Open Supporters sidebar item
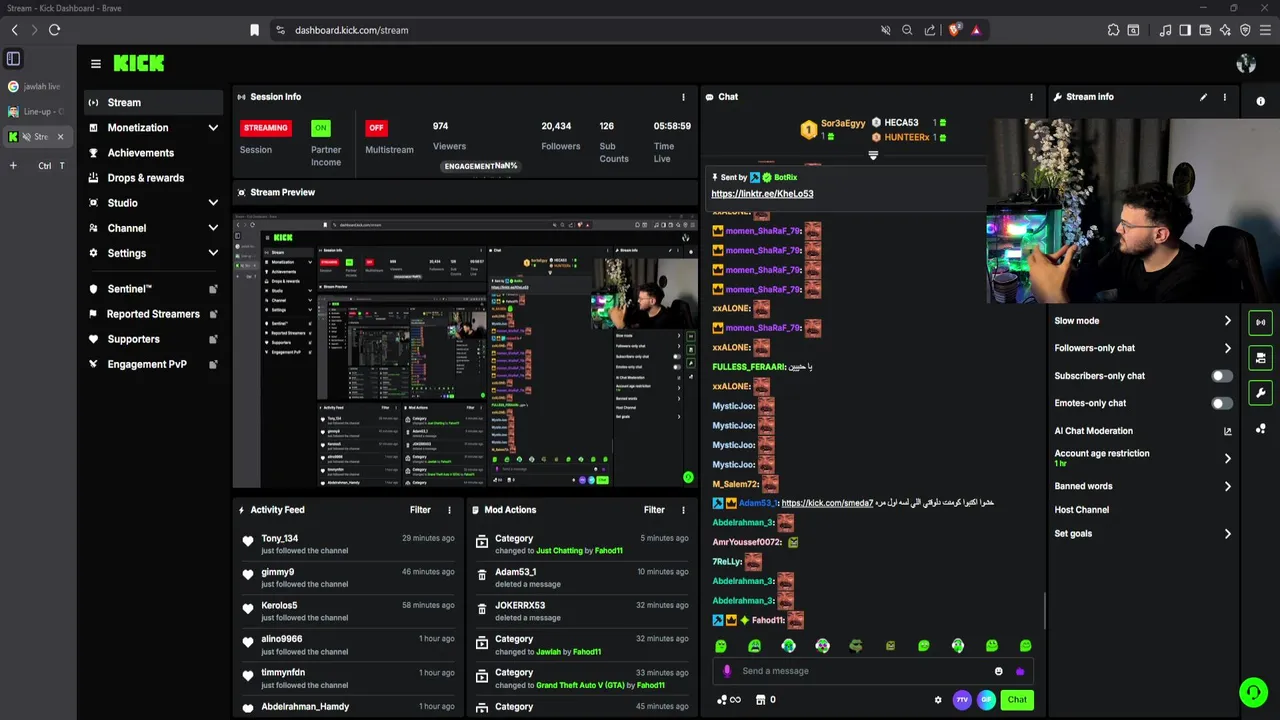This screenshot has width=1280, height=720. [151, 339]
